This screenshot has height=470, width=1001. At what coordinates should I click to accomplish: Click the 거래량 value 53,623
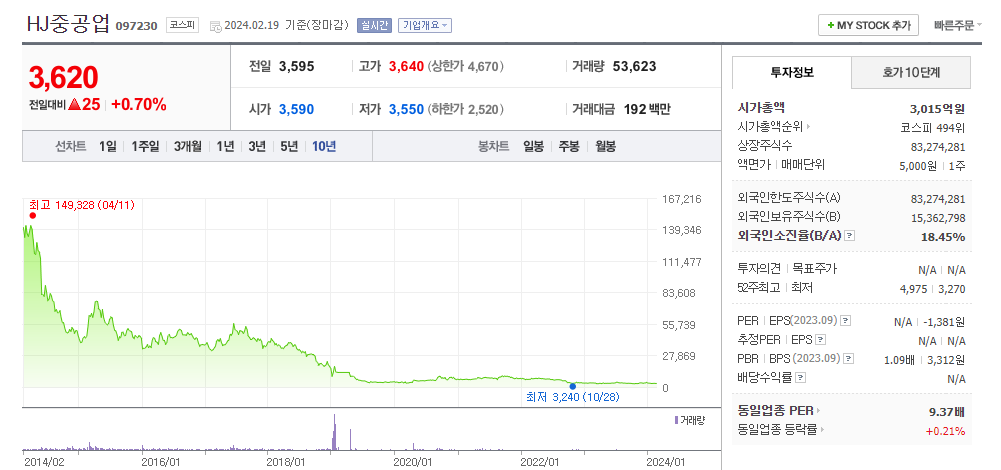634,66
